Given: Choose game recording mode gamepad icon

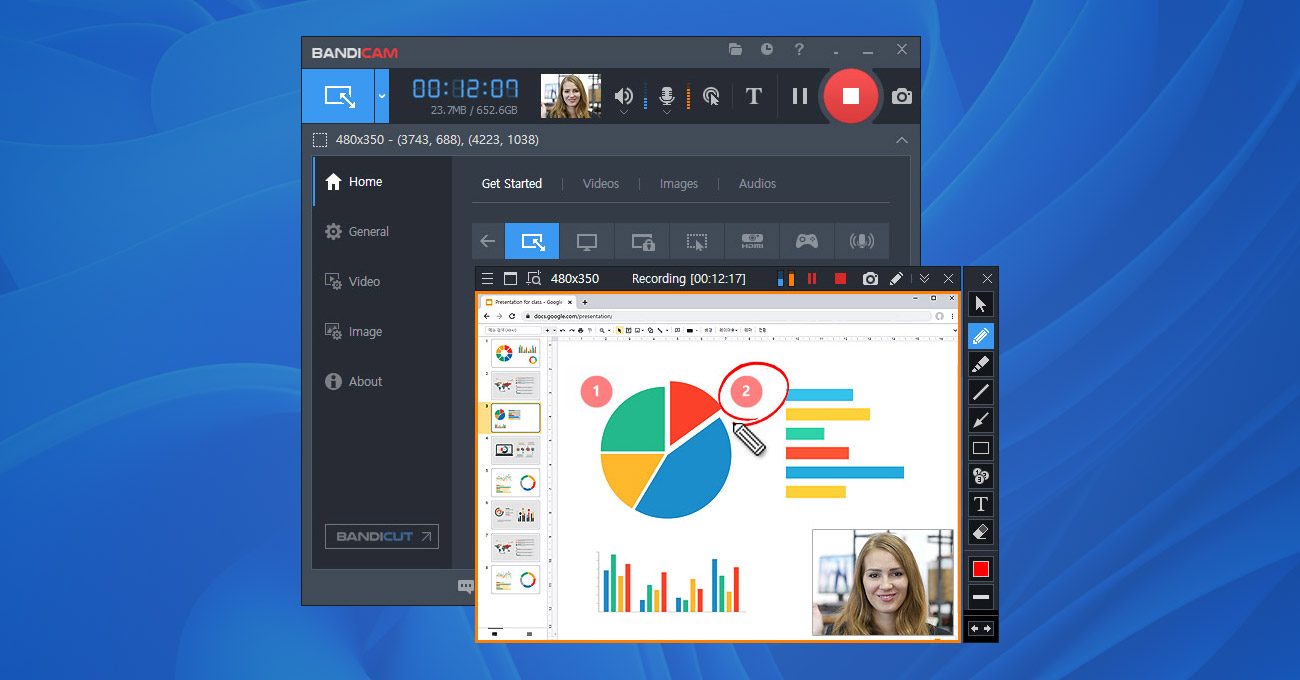Looking at the screenshot, I should (x=806, y=241).
